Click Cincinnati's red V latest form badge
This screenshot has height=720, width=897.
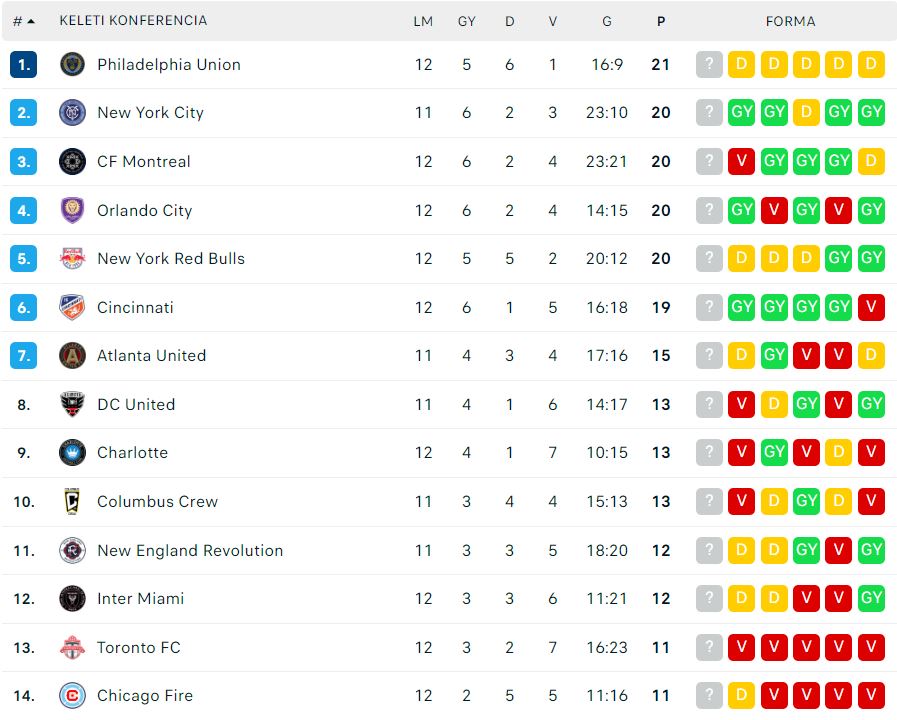click(x=871, y=307)
